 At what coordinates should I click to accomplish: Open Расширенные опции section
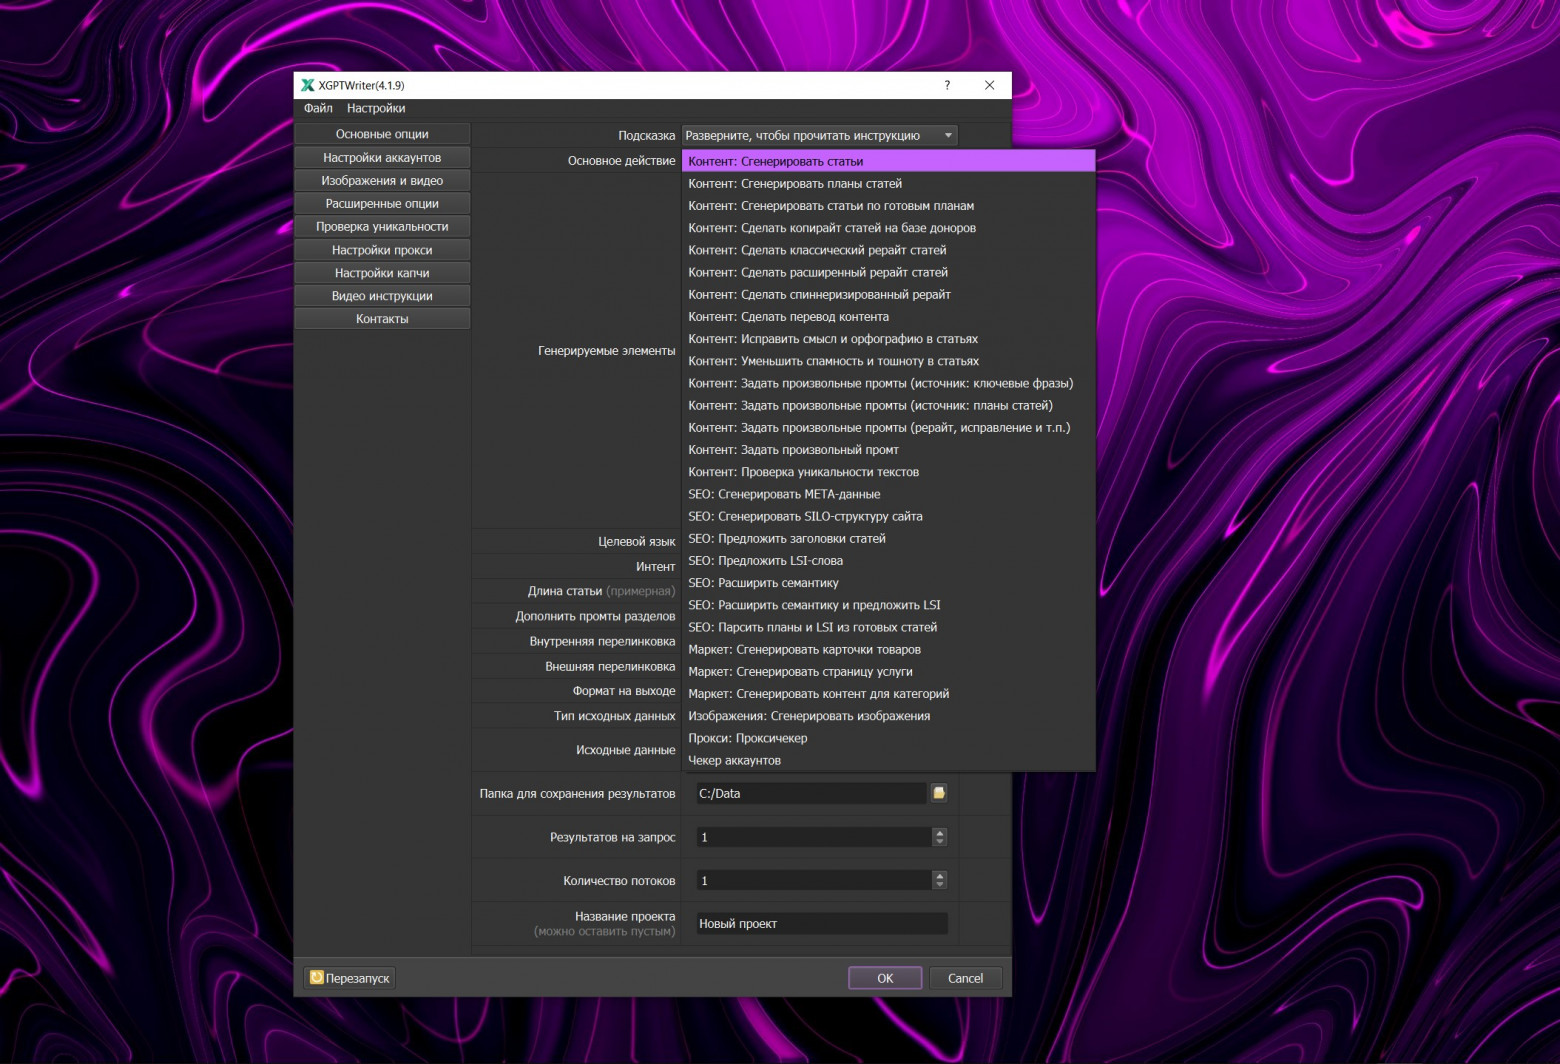(x=382, y=203)
